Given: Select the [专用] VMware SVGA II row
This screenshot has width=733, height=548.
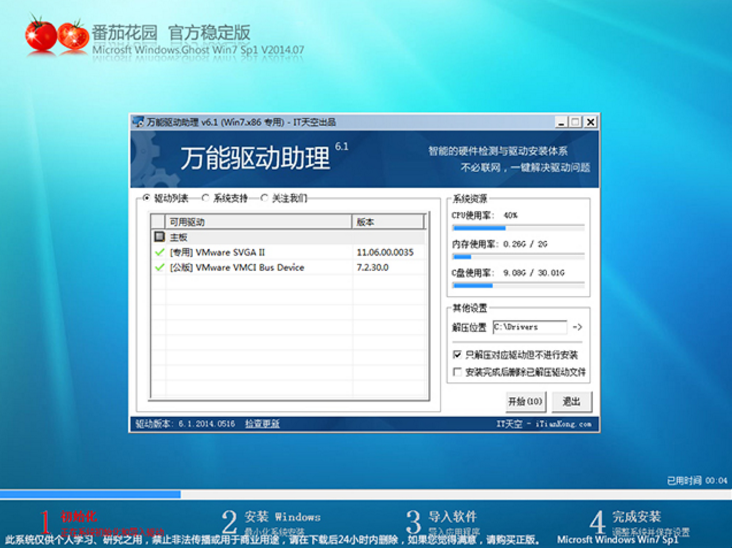Looking at the screenshot, I should [x=289, y=252].
